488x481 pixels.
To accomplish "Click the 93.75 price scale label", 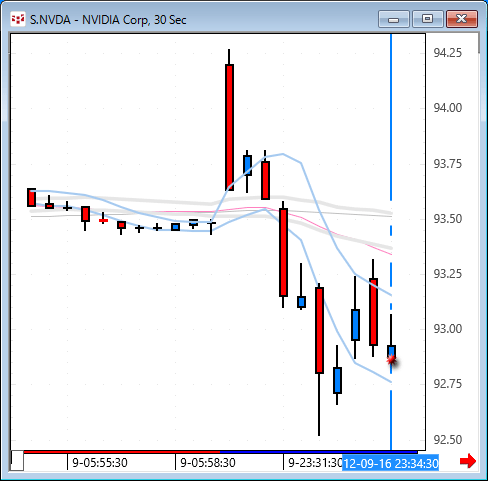I will coord(448,164).
